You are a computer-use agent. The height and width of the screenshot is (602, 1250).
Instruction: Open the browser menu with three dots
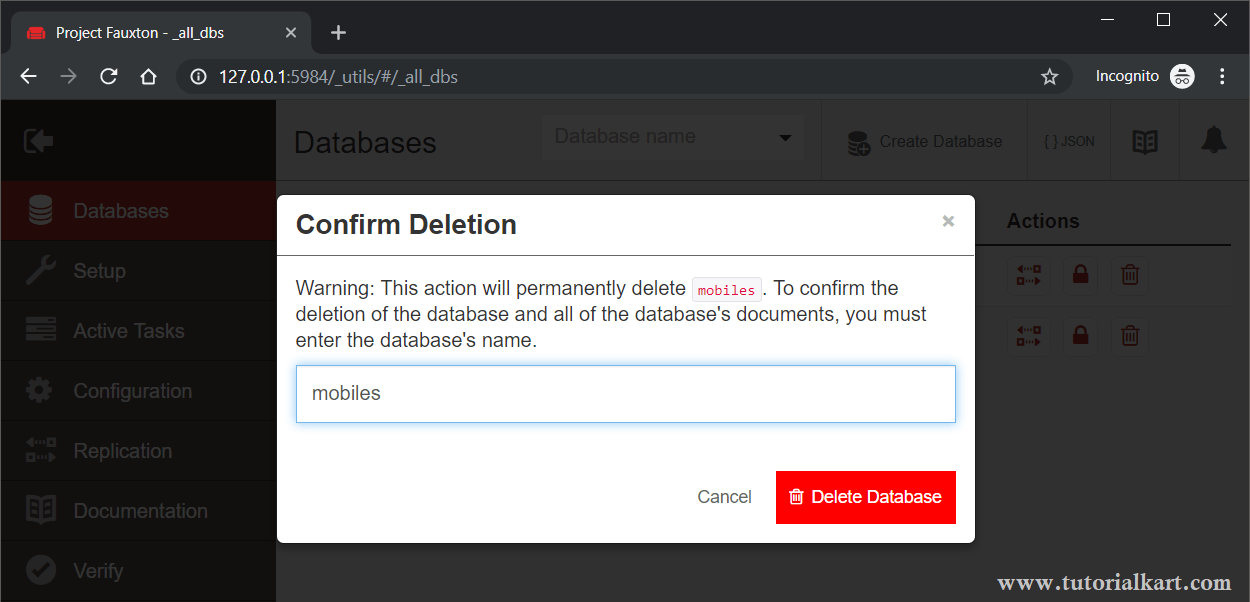(x=1221, y=75)
